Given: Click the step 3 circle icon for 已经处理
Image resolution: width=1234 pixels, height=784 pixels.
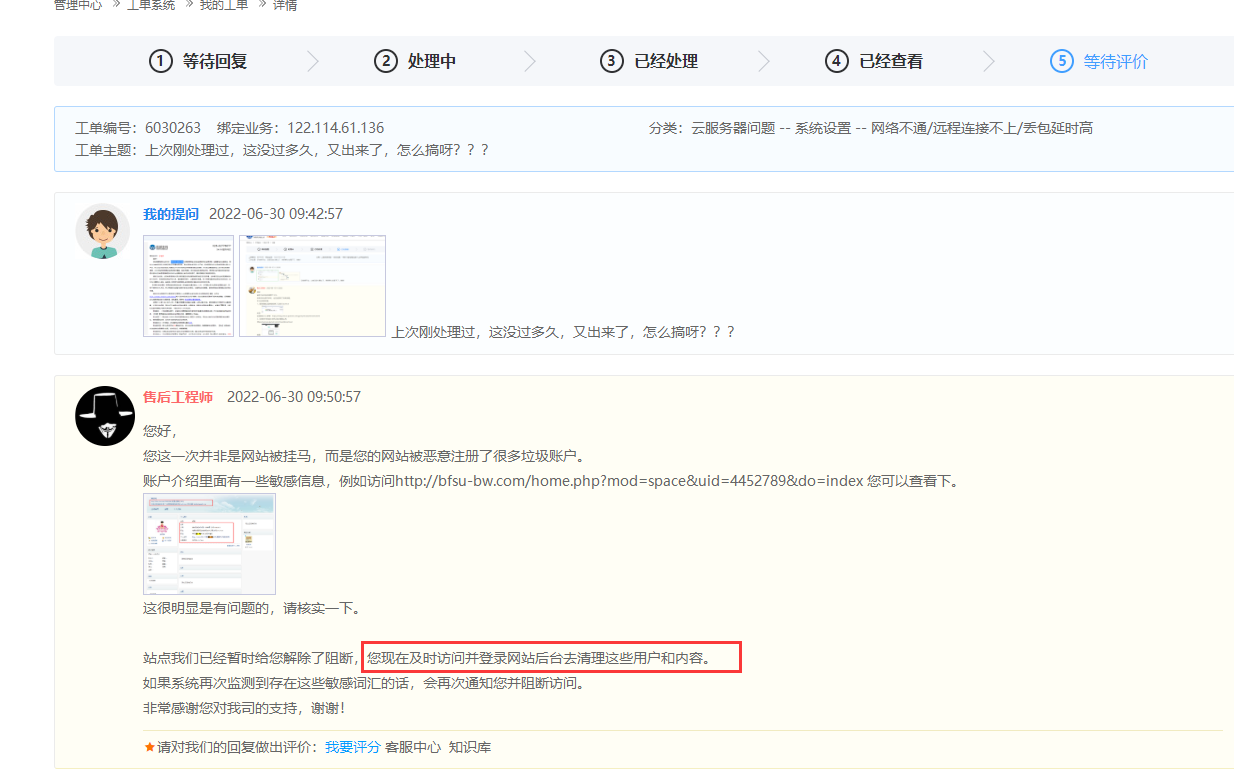Looking at the screenshot, I should coord(612,61).
